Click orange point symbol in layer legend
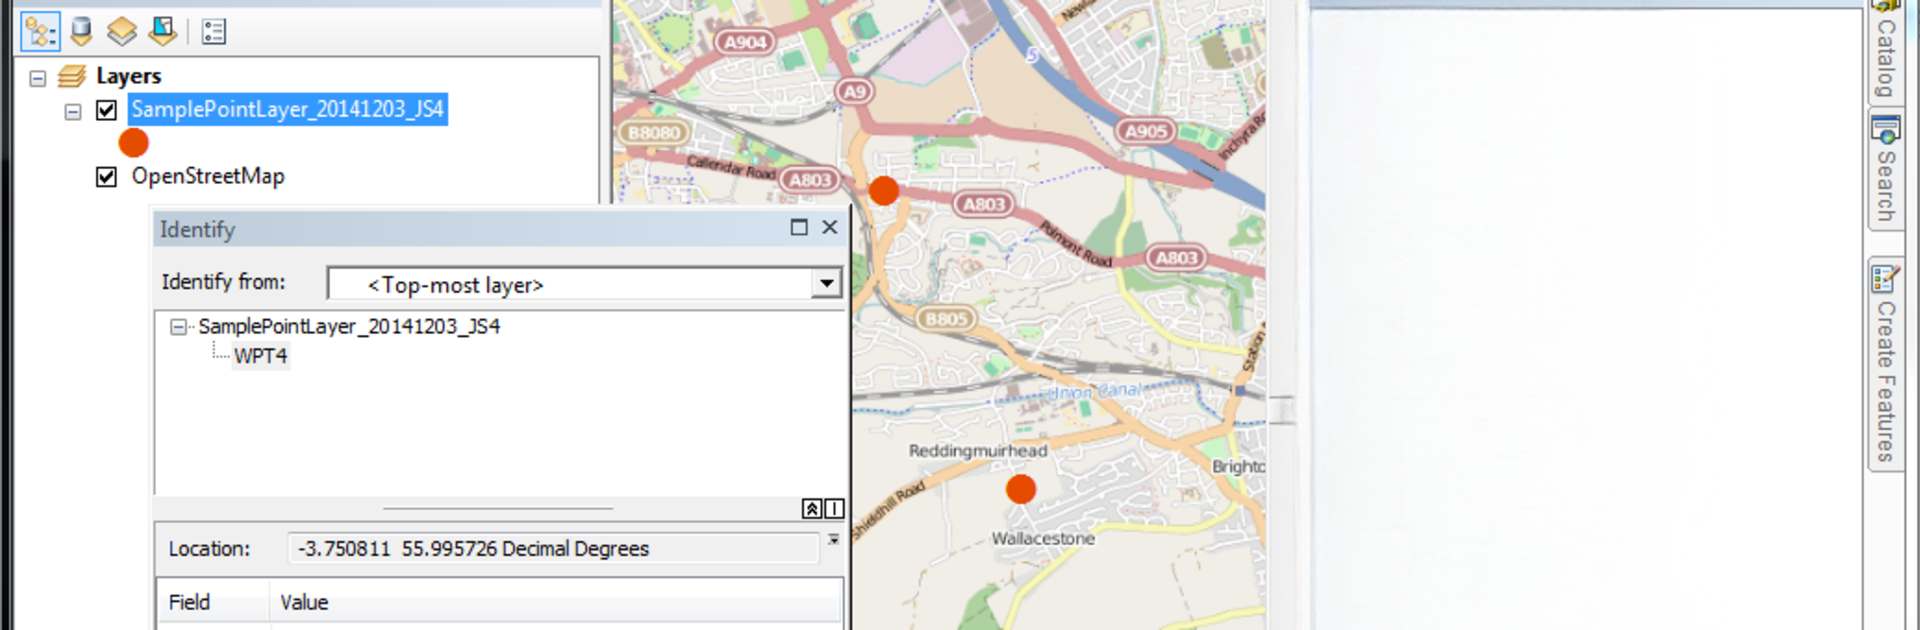 pos(133,143)
